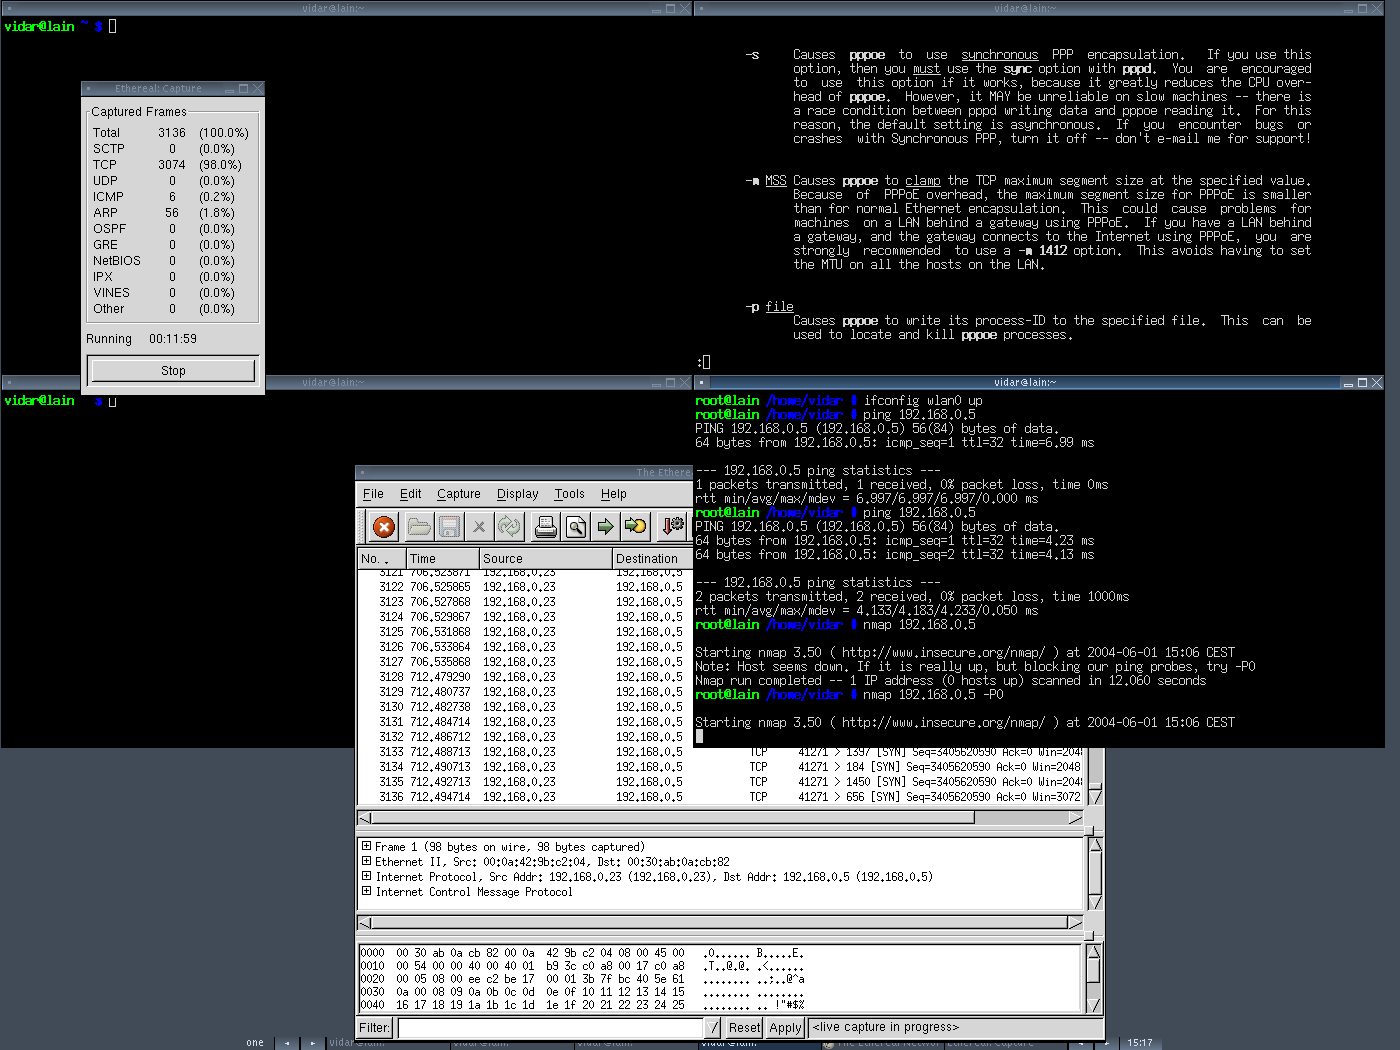Sort packet list by Source column

click(x=545, y=559)
